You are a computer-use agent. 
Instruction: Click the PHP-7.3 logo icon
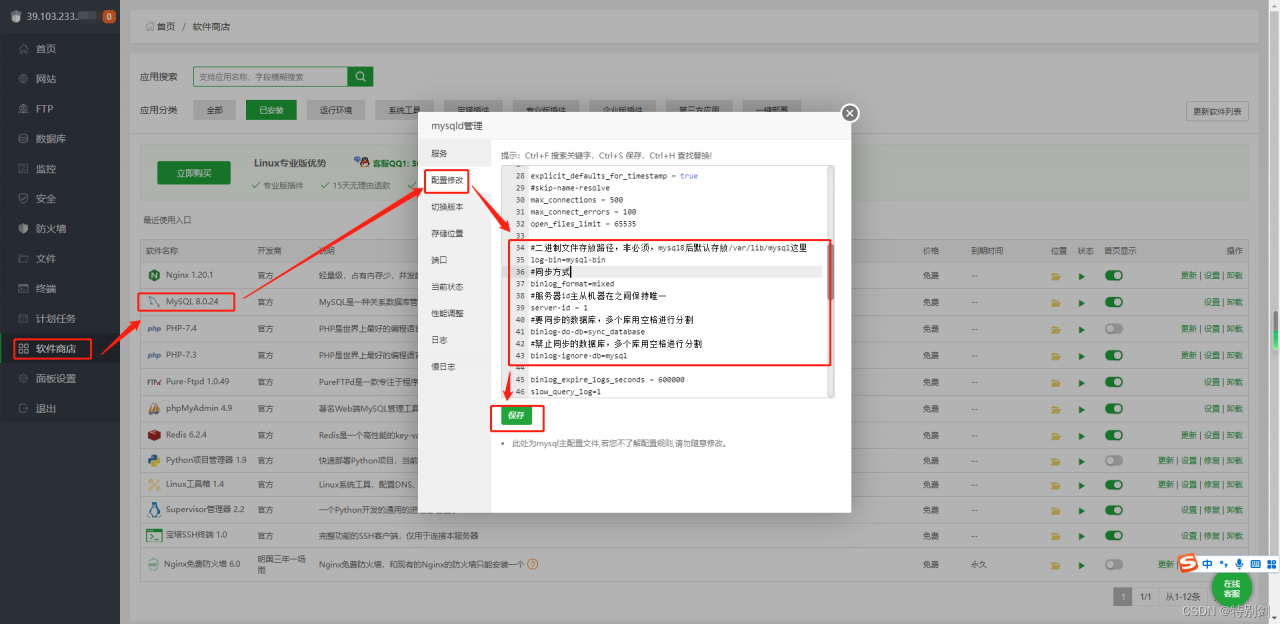pyautogui.click(x=154, y=355)
